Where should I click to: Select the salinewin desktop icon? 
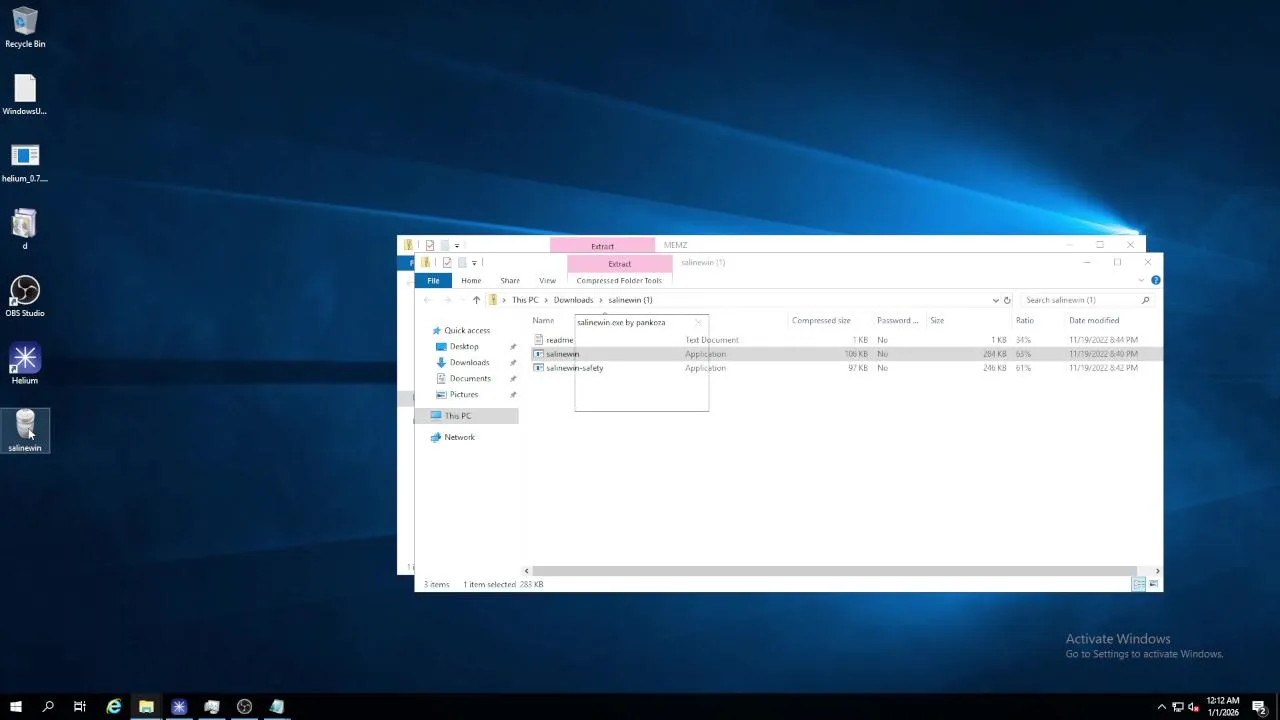pyautogui.click(x=25, y=431)
